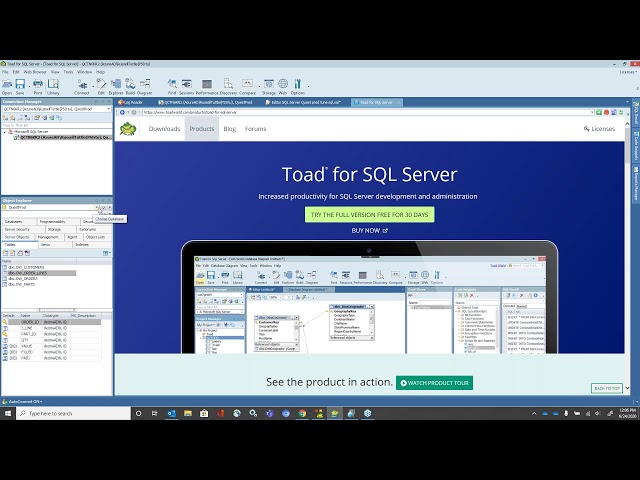Click the browser back arrow icon
The image size is (640, 480).
(x=122, y=112)
